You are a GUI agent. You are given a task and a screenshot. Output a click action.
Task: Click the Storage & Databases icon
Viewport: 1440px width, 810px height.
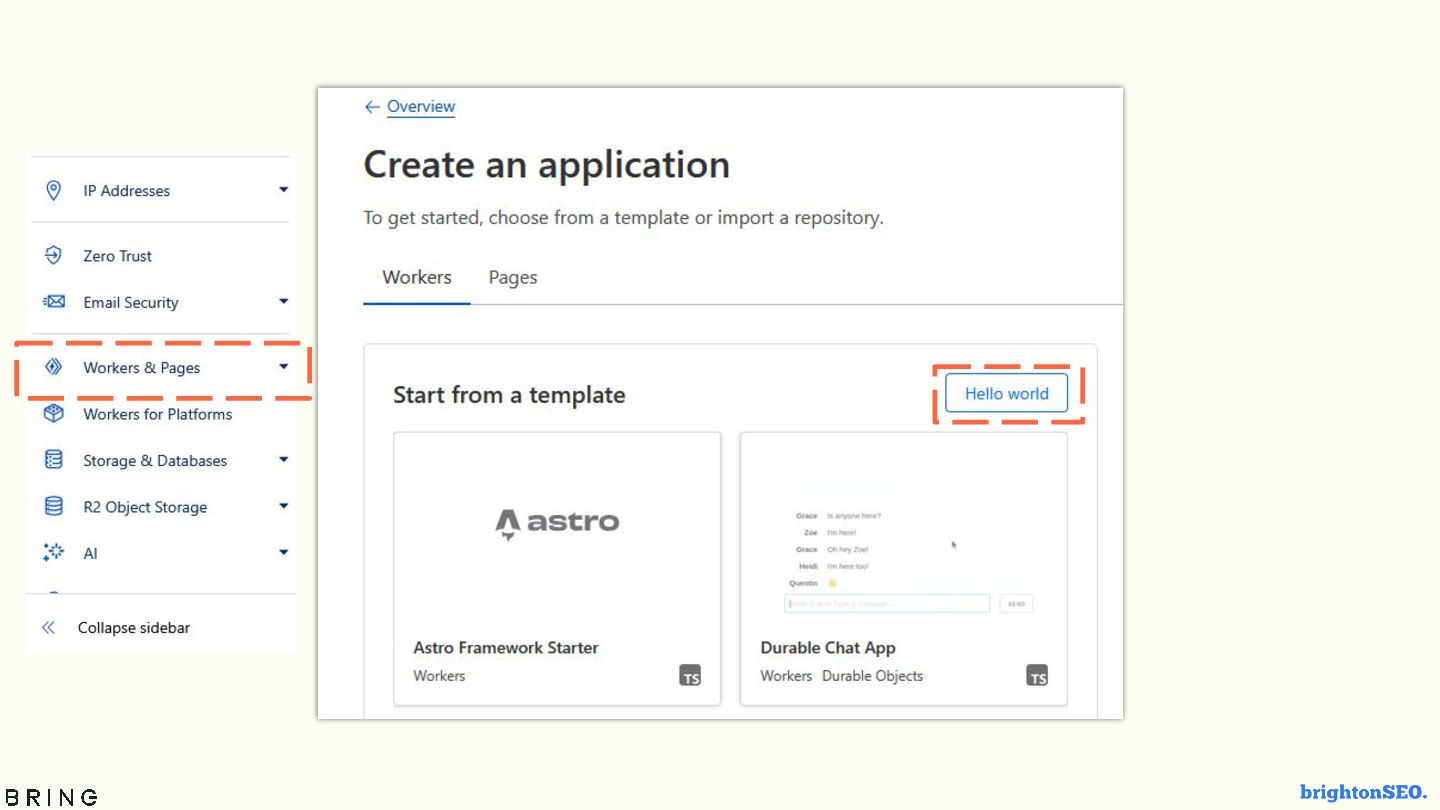[x=54, y=460]
